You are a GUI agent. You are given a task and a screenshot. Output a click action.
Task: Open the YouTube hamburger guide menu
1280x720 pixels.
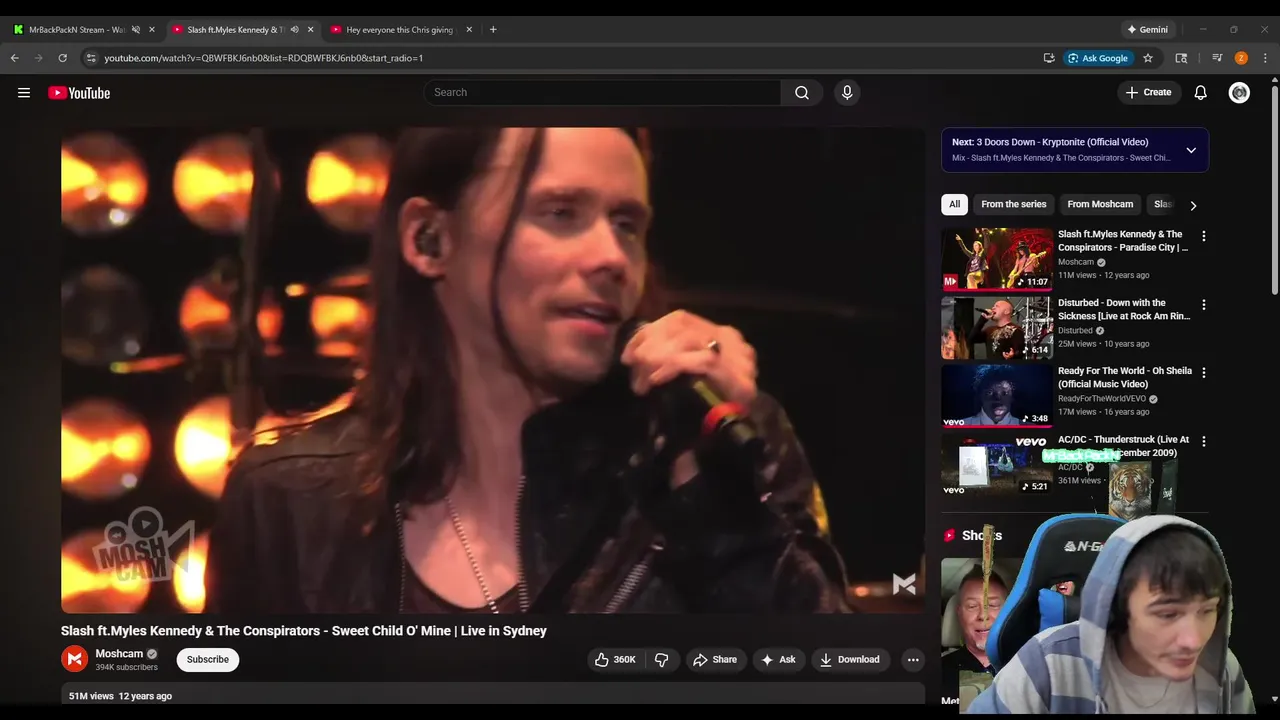pyautogui.click(x=24, y=93)
